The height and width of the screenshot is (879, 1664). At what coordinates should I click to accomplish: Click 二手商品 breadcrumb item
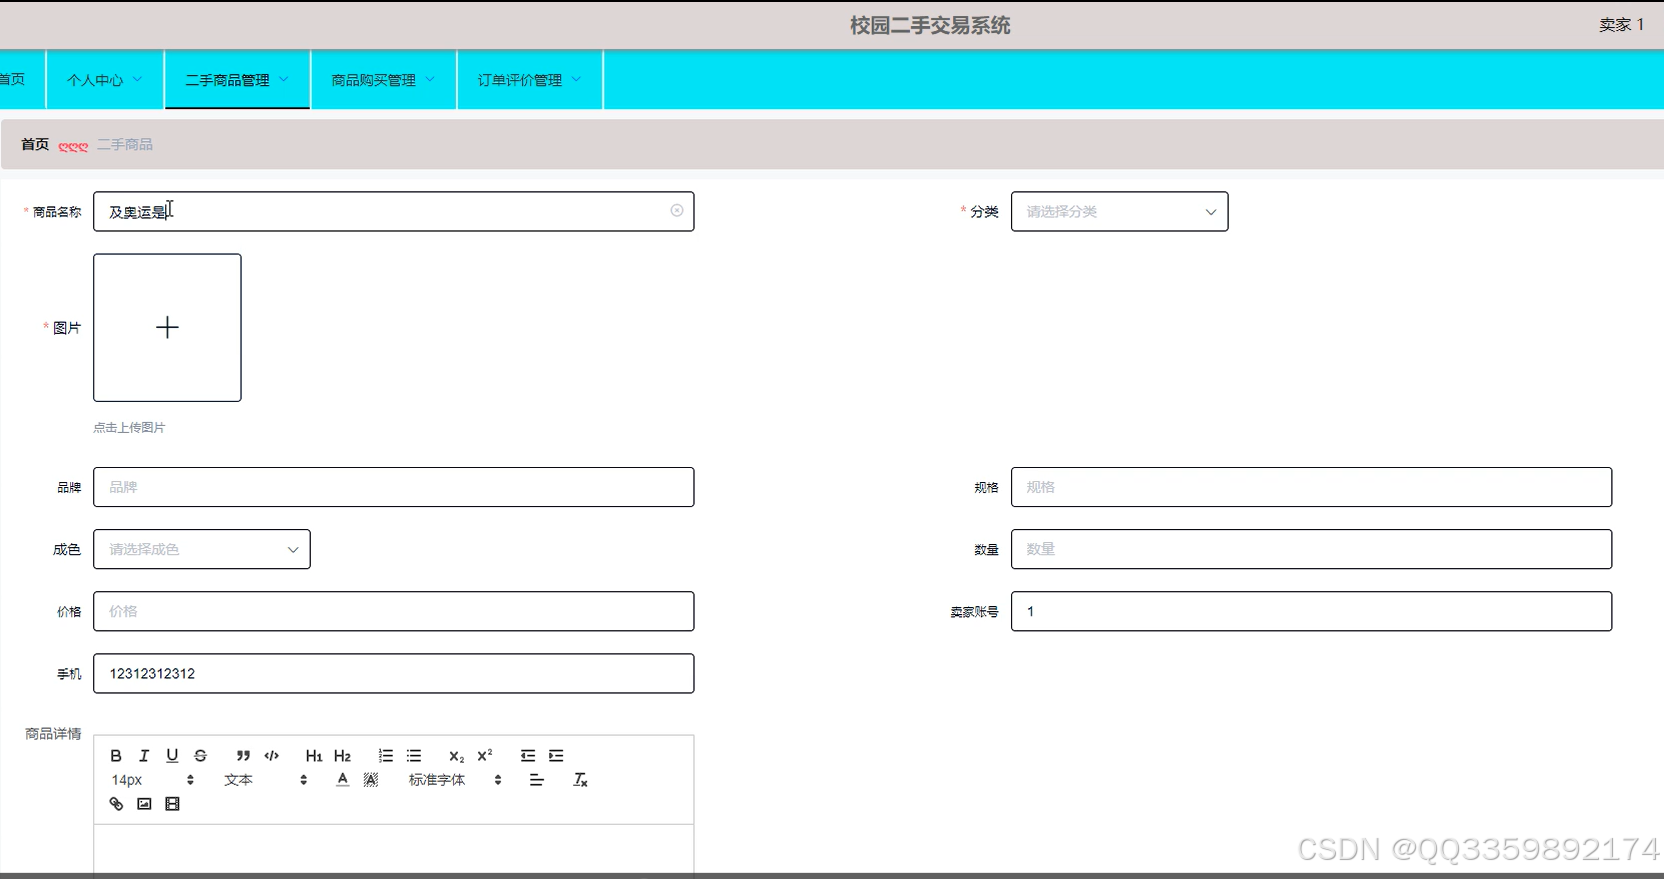coord(125,144)
